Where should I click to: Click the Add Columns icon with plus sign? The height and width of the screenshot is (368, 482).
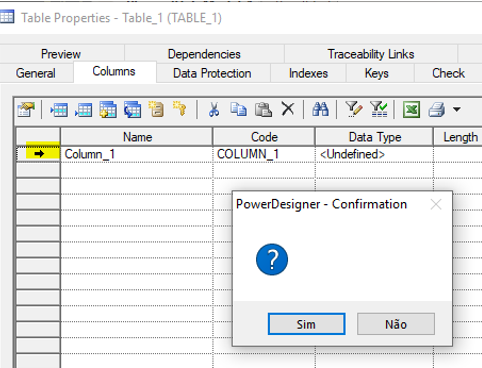tap(108, 109)
